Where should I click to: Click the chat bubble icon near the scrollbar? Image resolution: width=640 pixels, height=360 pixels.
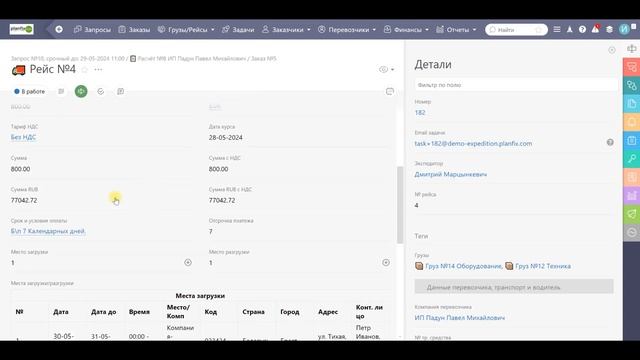pyautogui.click(x=390, y=91)
